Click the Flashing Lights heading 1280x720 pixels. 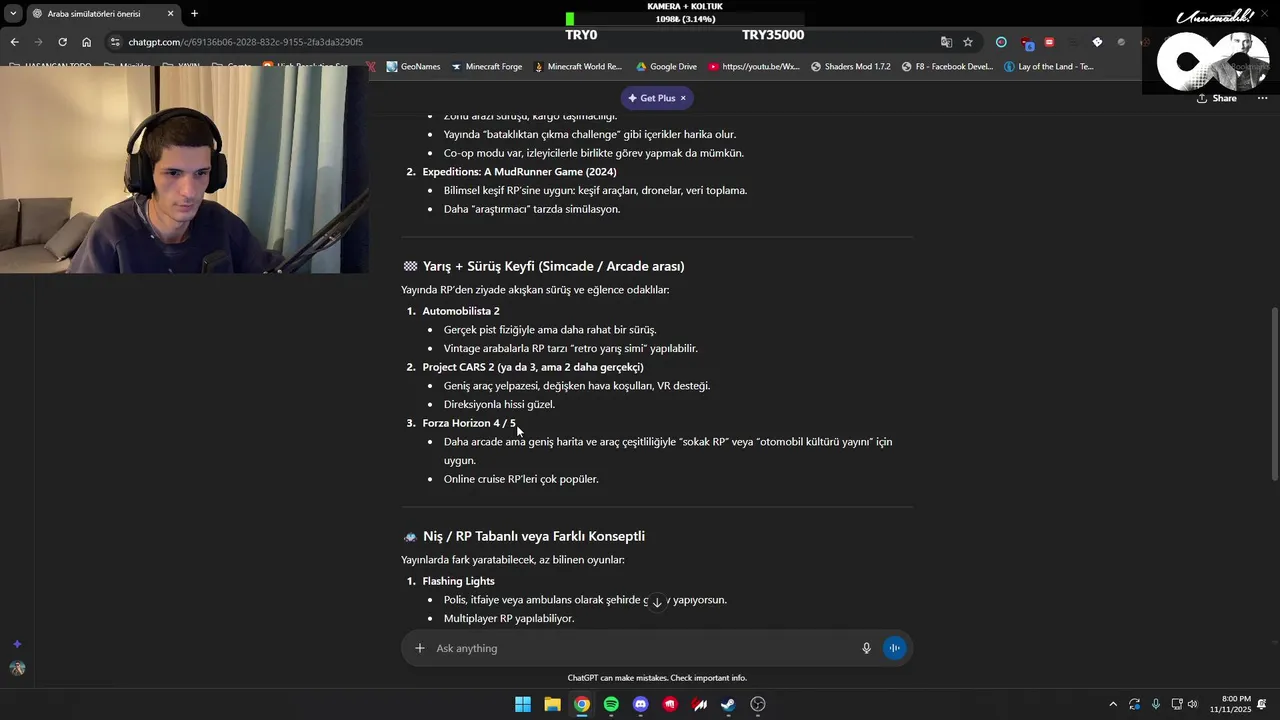[x=458, y=581]
